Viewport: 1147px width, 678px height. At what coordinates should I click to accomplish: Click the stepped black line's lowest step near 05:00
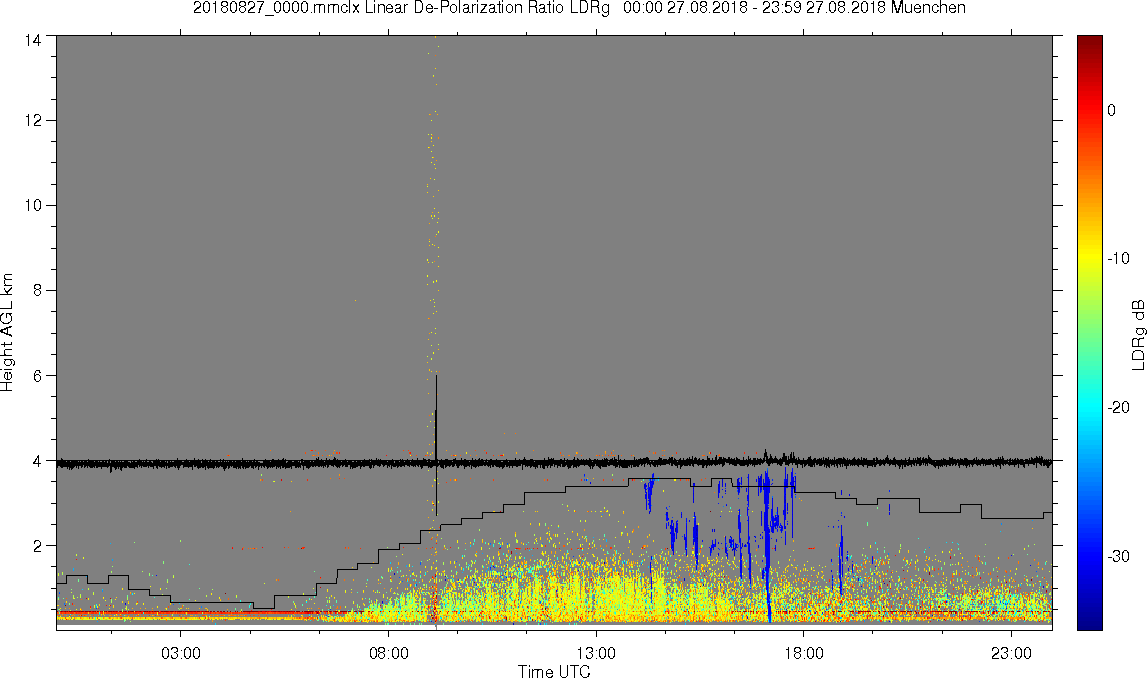click(263, 608)
